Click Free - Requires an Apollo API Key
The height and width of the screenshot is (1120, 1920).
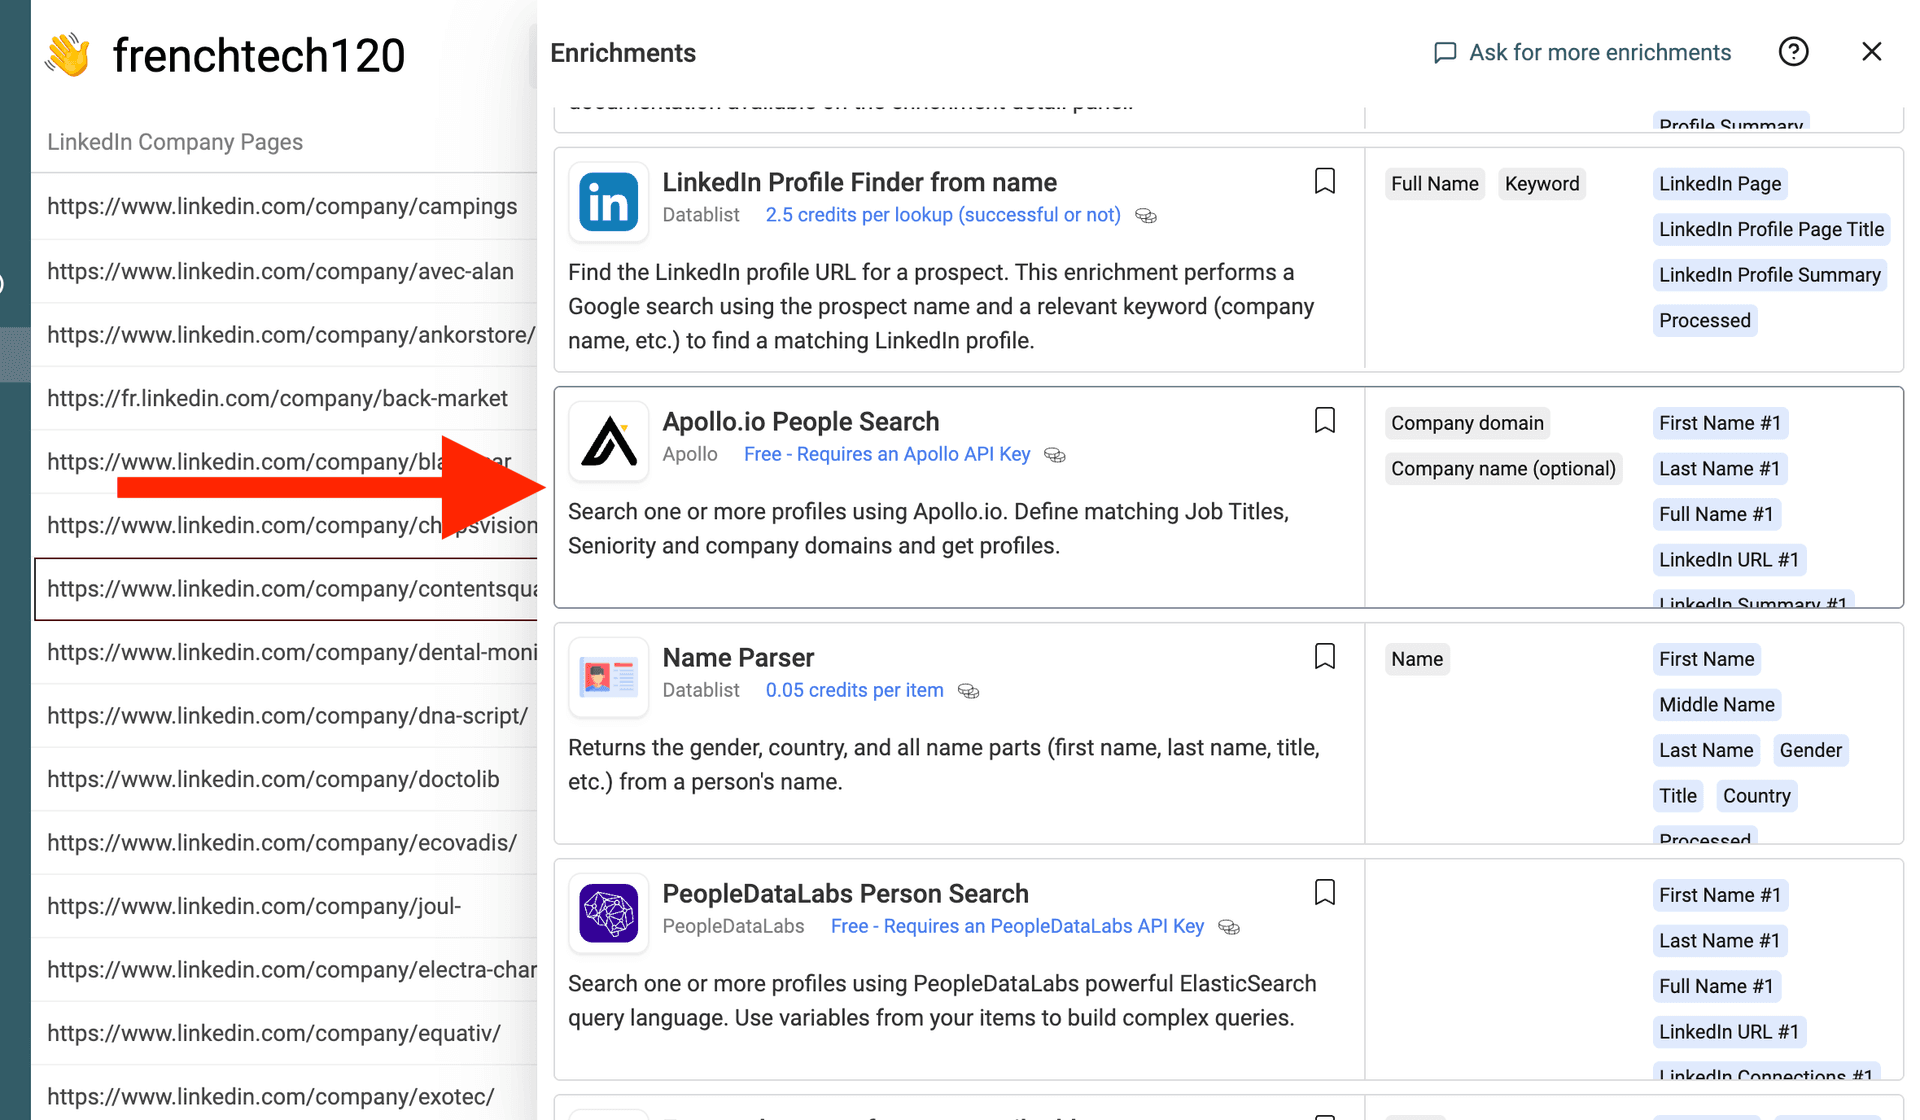886,455
